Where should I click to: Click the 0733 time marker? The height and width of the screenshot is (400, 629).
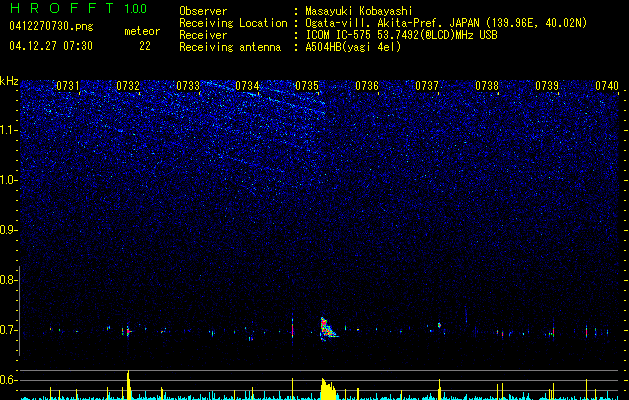point(188,86)
